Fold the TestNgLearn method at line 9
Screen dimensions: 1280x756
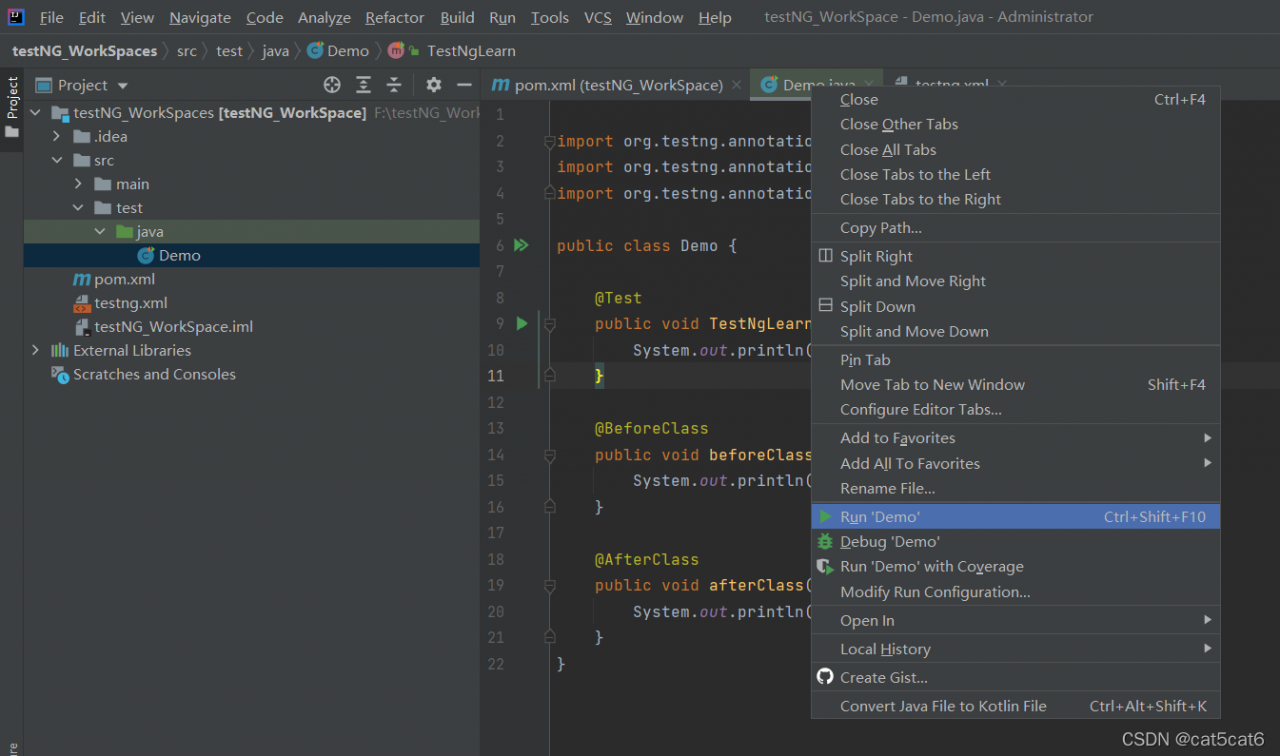549,324
